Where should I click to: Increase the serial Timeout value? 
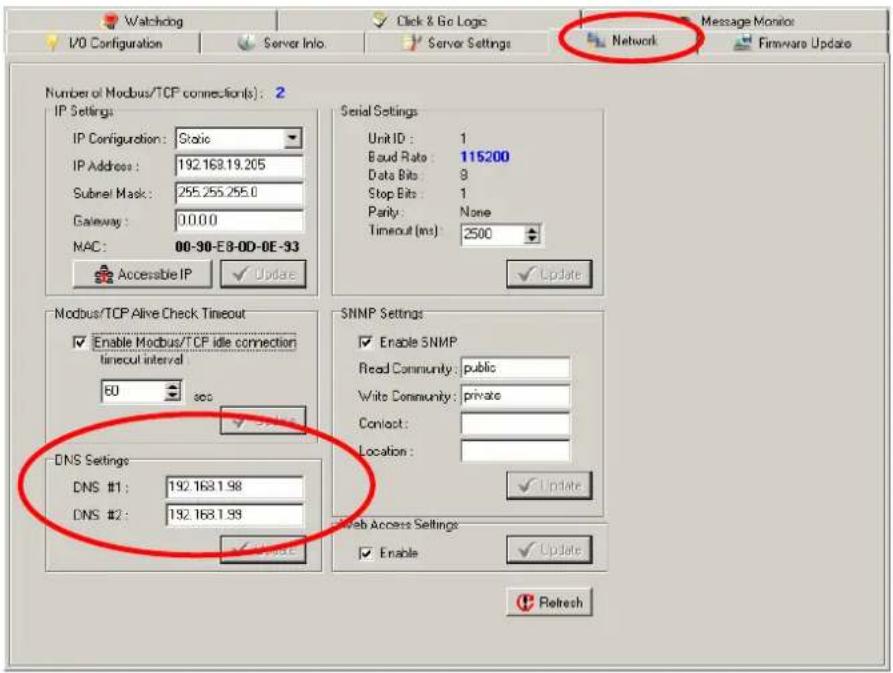532,230
